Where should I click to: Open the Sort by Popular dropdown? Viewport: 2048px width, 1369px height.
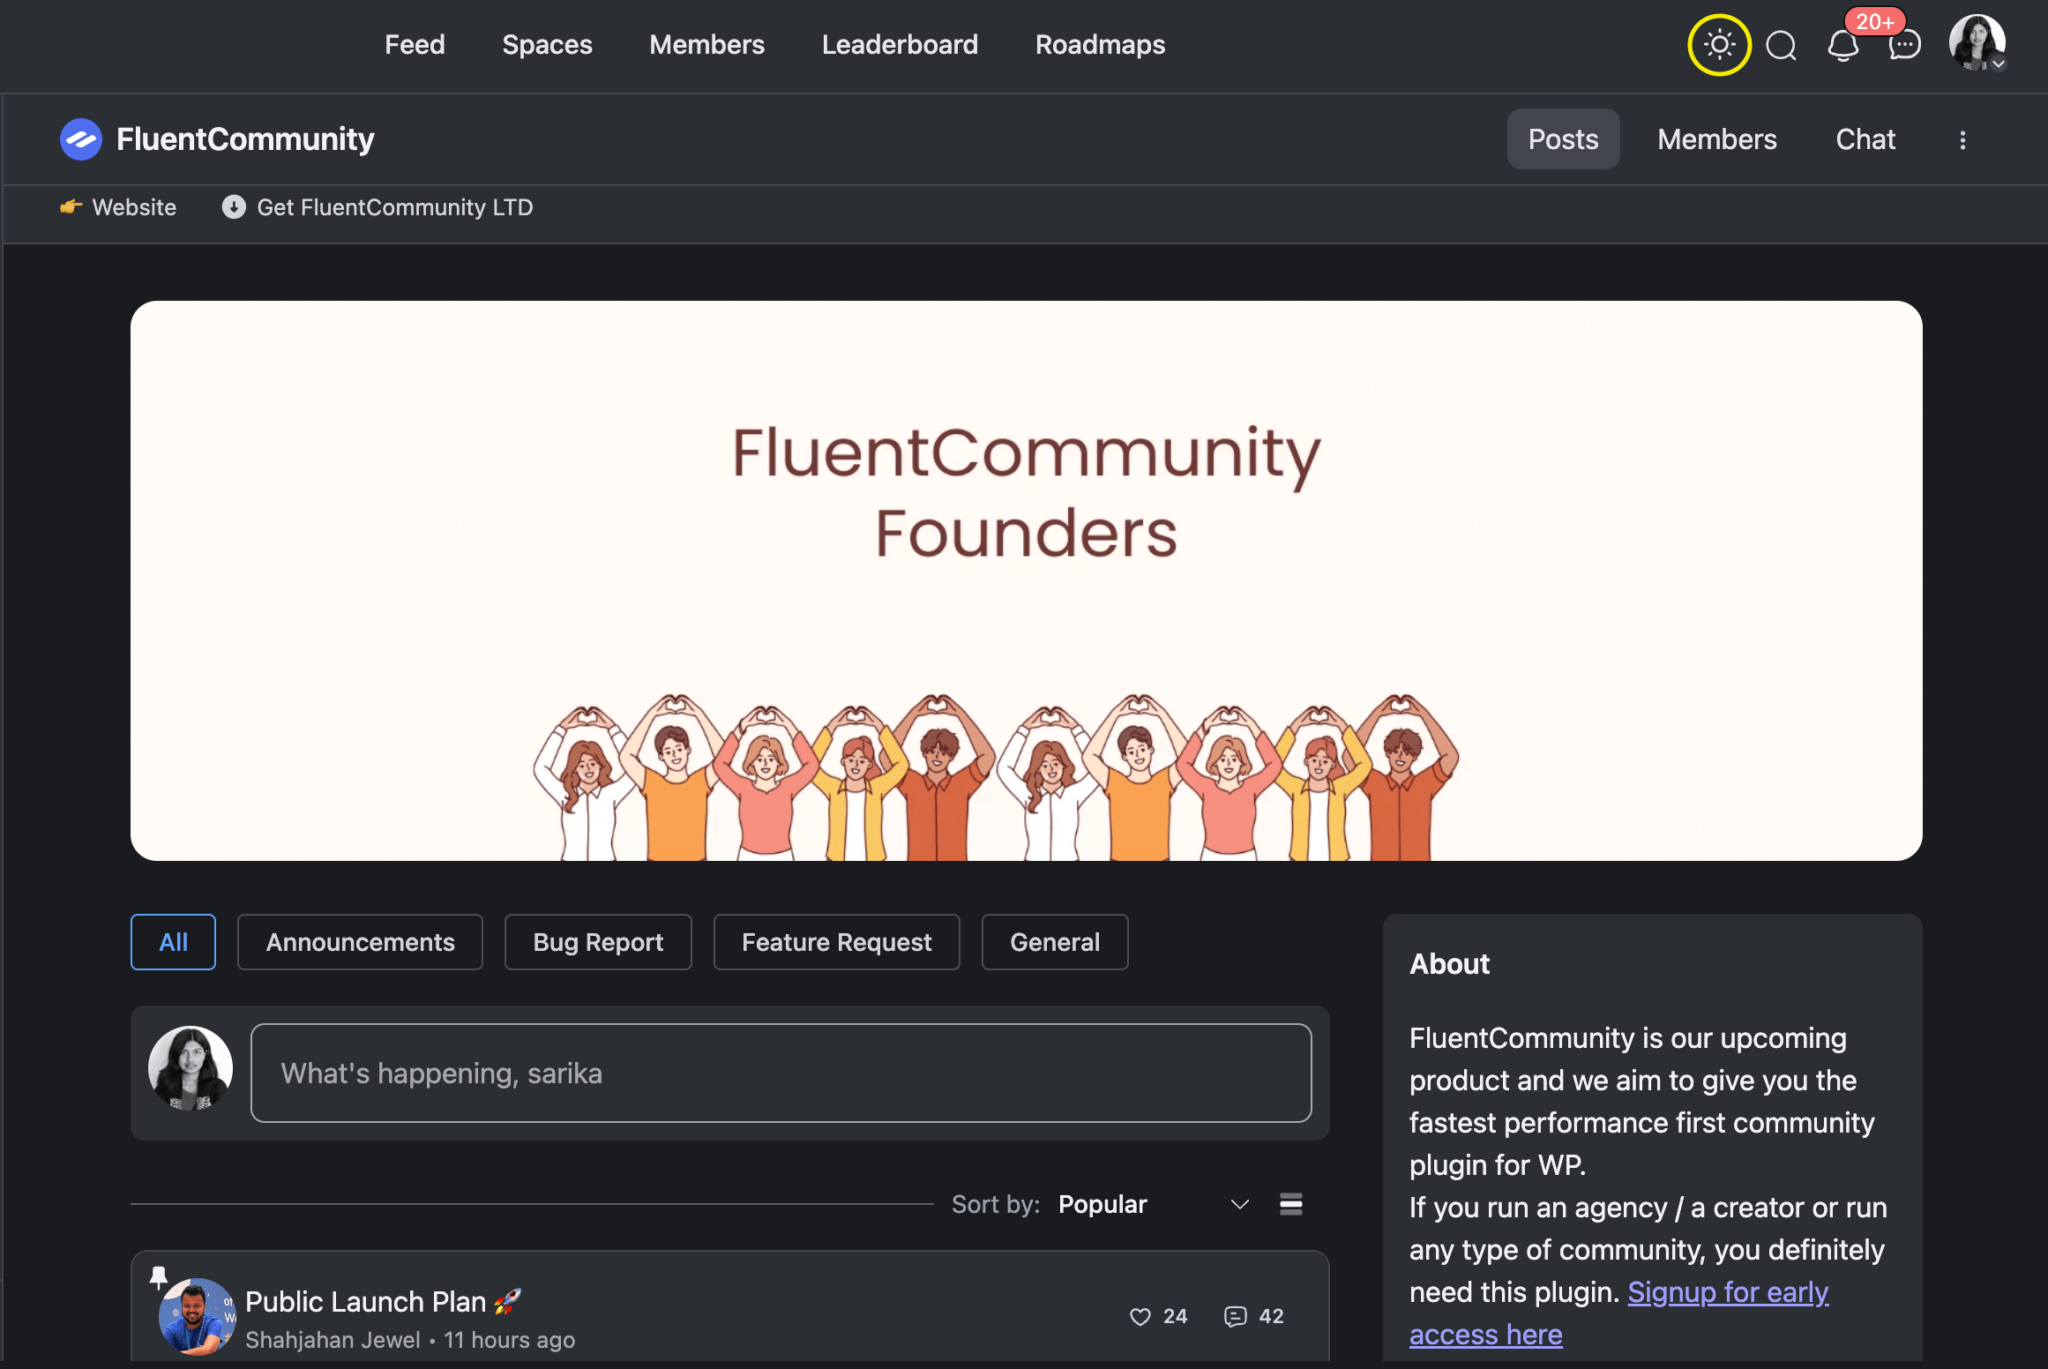1148,1204
